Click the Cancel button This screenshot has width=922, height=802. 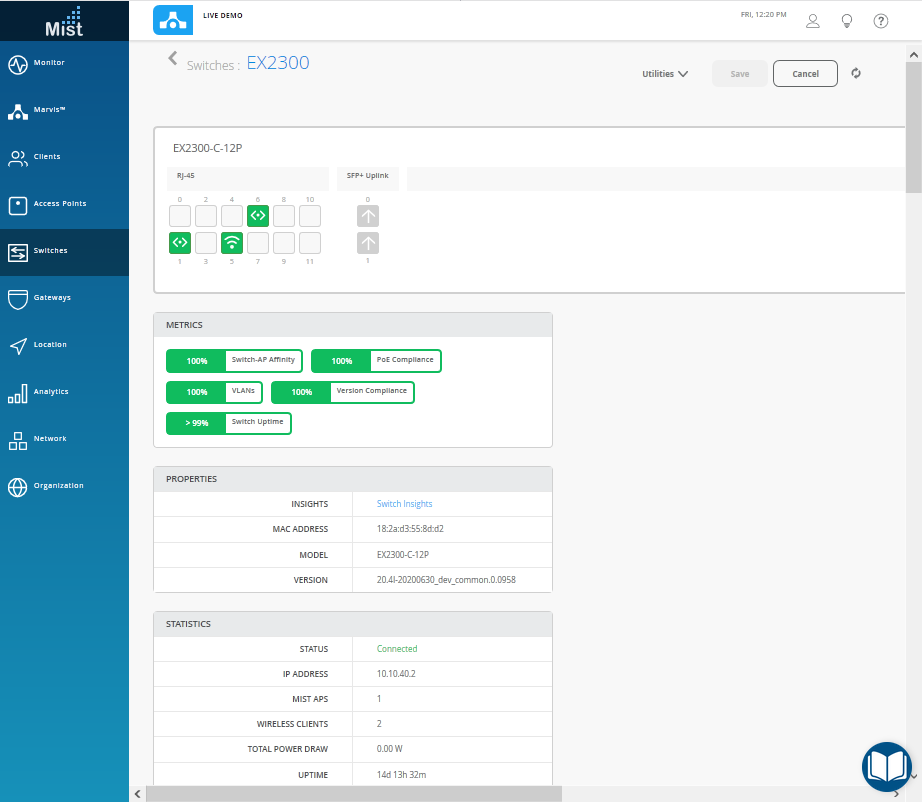[805, 74]
